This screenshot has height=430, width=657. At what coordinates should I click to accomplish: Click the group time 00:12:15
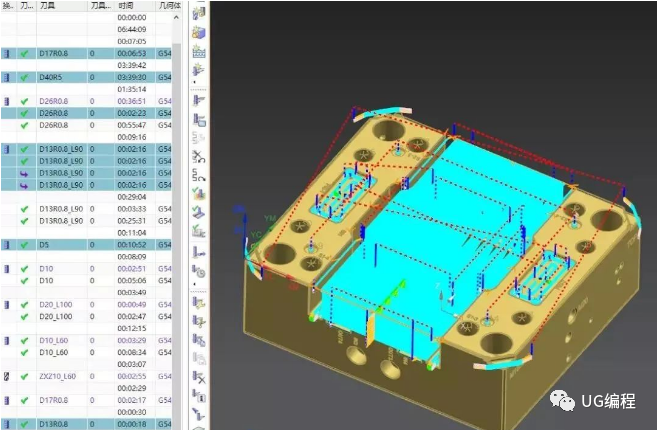[x=132, y=329]
